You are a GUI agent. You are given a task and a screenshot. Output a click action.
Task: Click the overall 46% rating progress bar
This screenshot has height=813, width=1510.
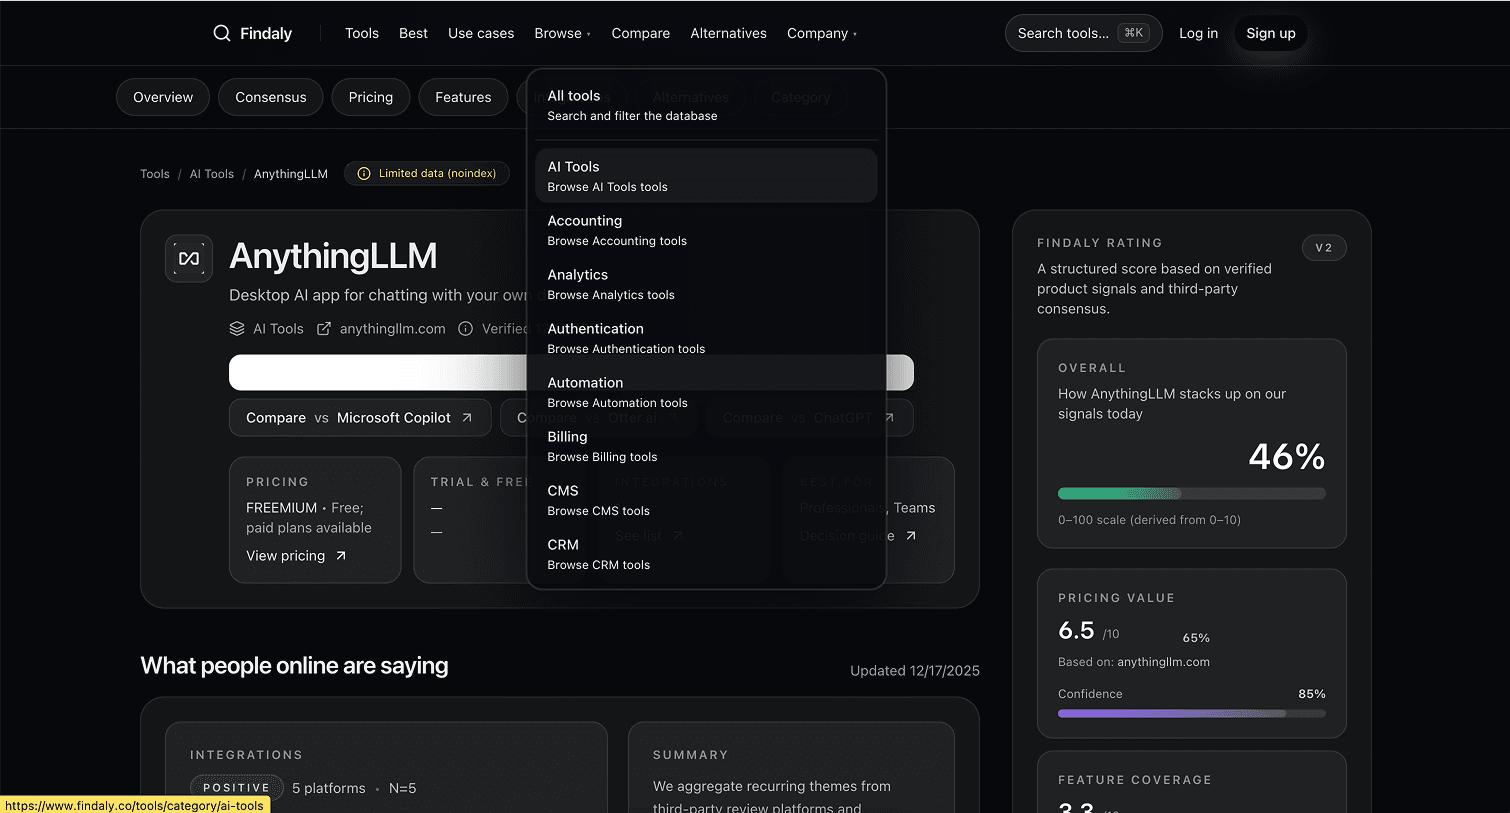1191,493
